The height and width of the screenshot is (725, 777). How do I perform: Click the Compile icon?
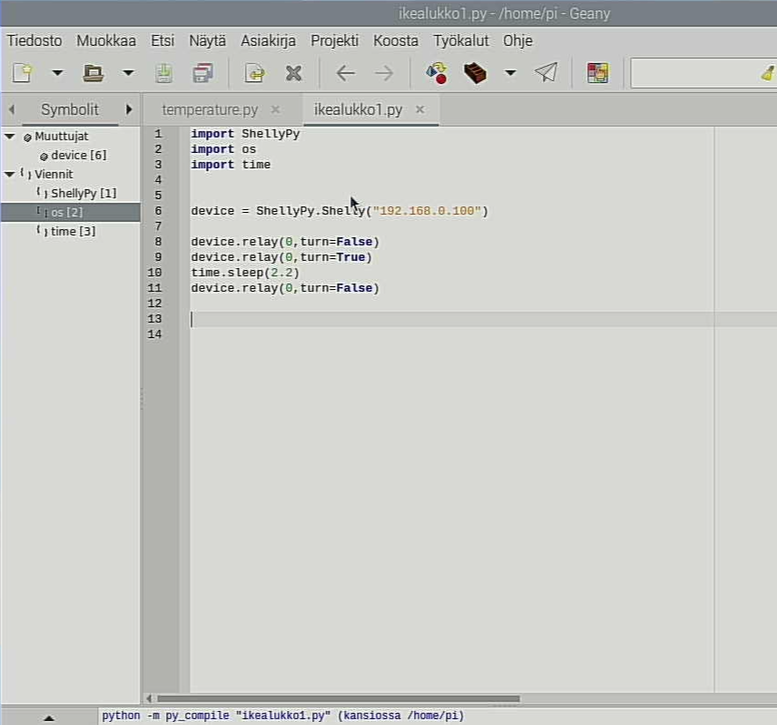coord(437,73)
